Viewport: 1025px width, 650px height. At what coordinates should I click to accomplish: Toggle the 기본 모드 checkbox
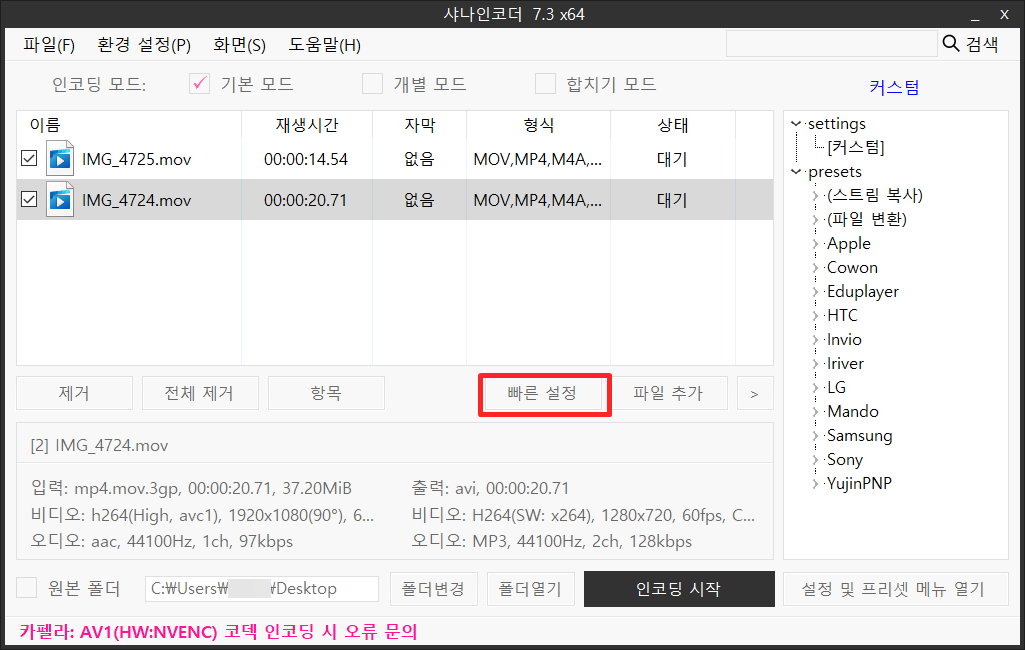pos(199,84)
